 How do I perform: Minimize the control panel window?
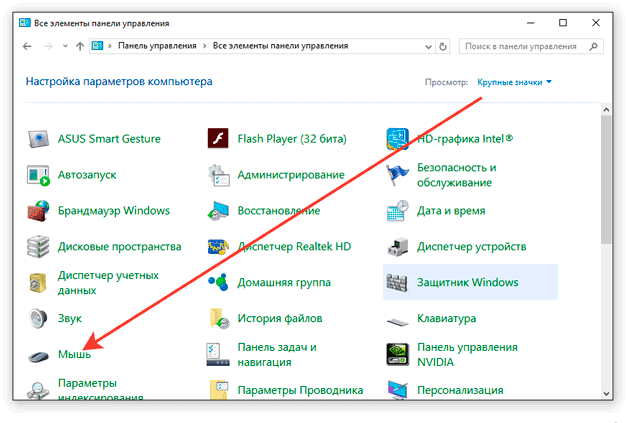pyautogui.click(x=531, y=23)
